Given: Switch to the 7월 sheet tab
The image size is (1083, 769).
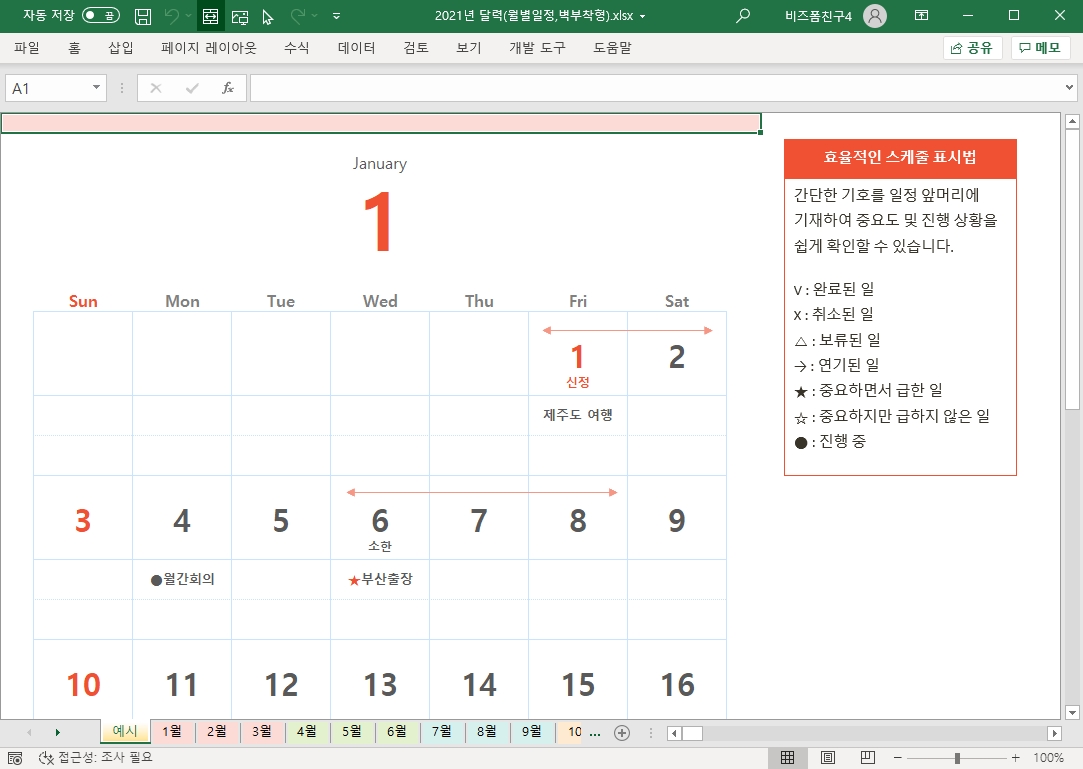Looking at the screenshot, I should pyautogui.click(x=441, y=732).
